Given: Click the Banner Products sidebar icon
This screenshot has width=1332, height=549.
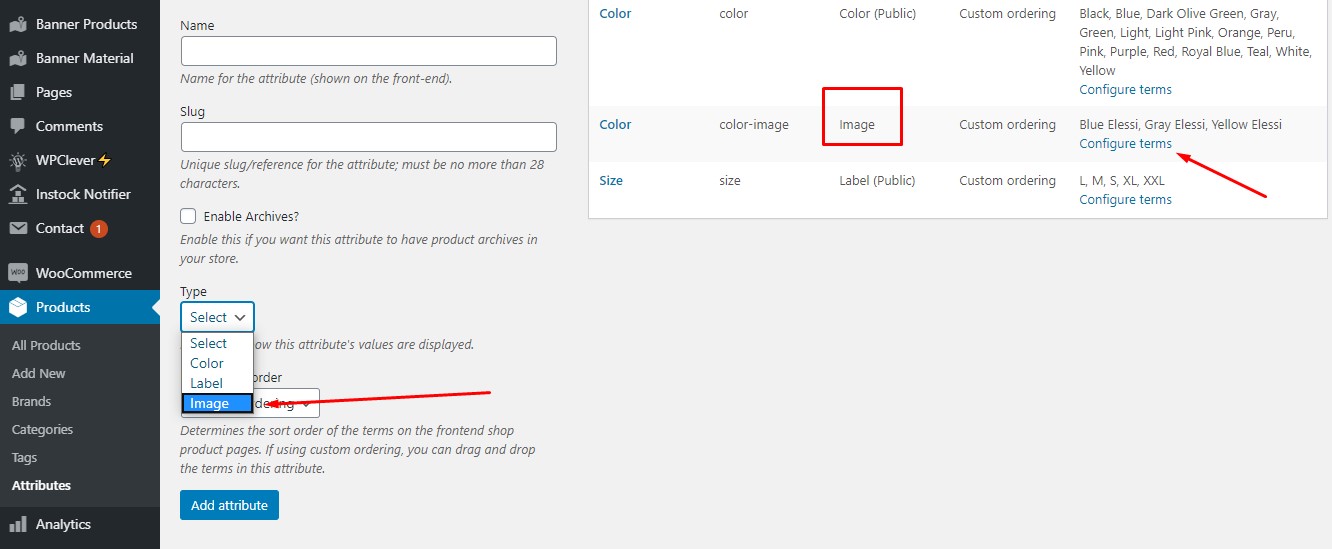Looking at the screenshot, I should tap(17, 24).
